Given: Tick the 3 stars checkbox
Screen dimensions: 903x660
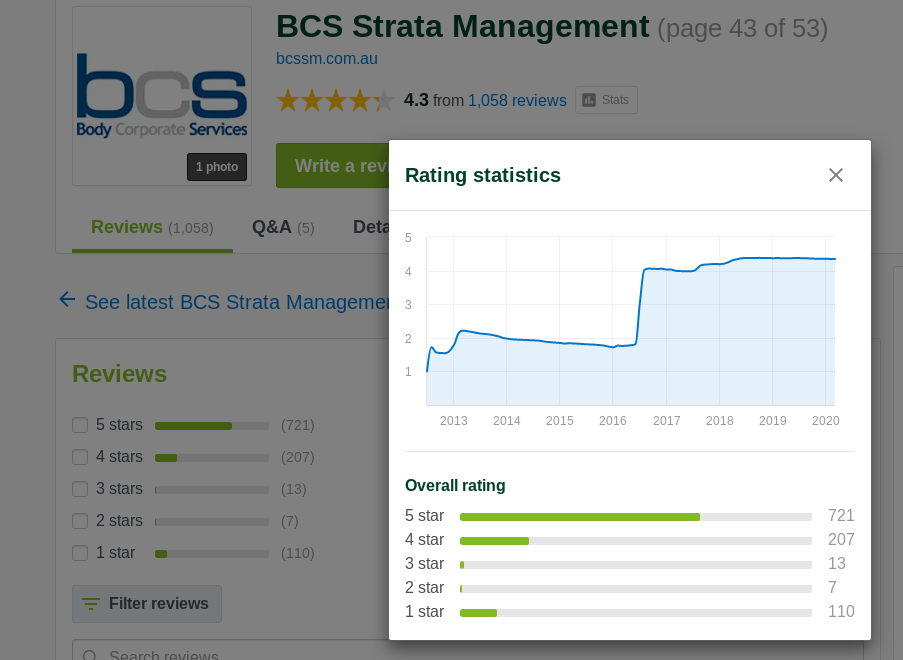Looking at the screenshot, I should [x=80, y=489].
